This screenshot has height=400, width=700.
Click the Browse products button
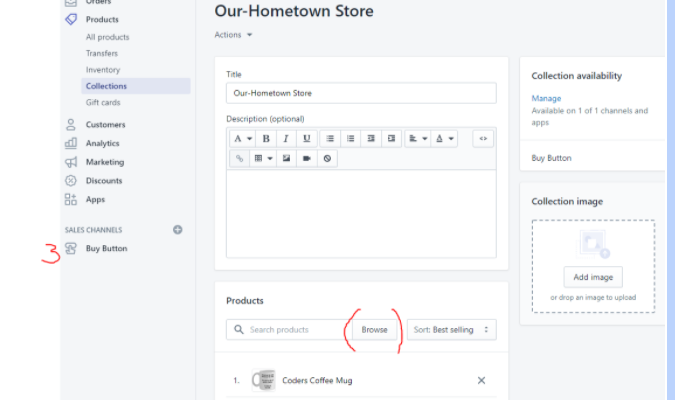point(374,329)
